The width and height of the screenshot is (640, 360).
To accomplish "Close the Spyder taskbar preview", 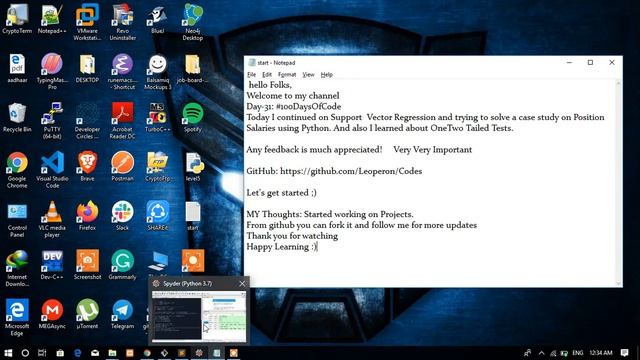I will (242, 283).
